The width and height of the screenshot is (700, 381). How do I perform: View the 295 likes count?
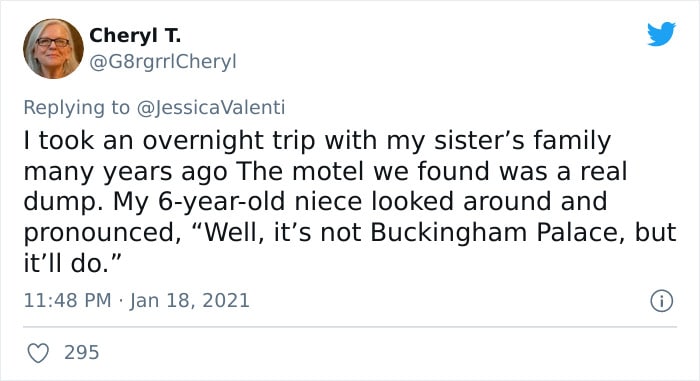[x=81, y=352]
